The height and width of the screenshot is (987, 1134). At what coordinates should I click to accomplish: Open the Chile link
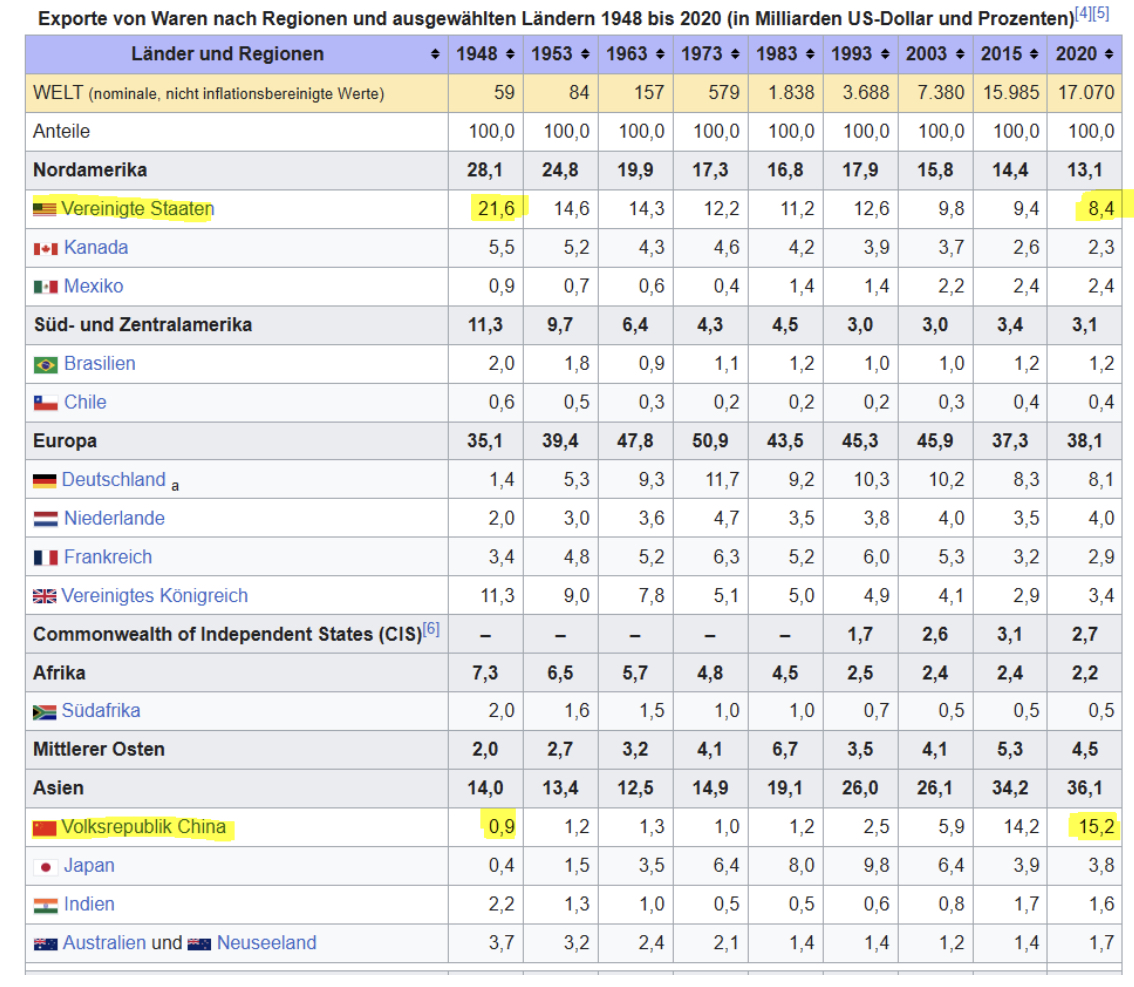[85, 402]
